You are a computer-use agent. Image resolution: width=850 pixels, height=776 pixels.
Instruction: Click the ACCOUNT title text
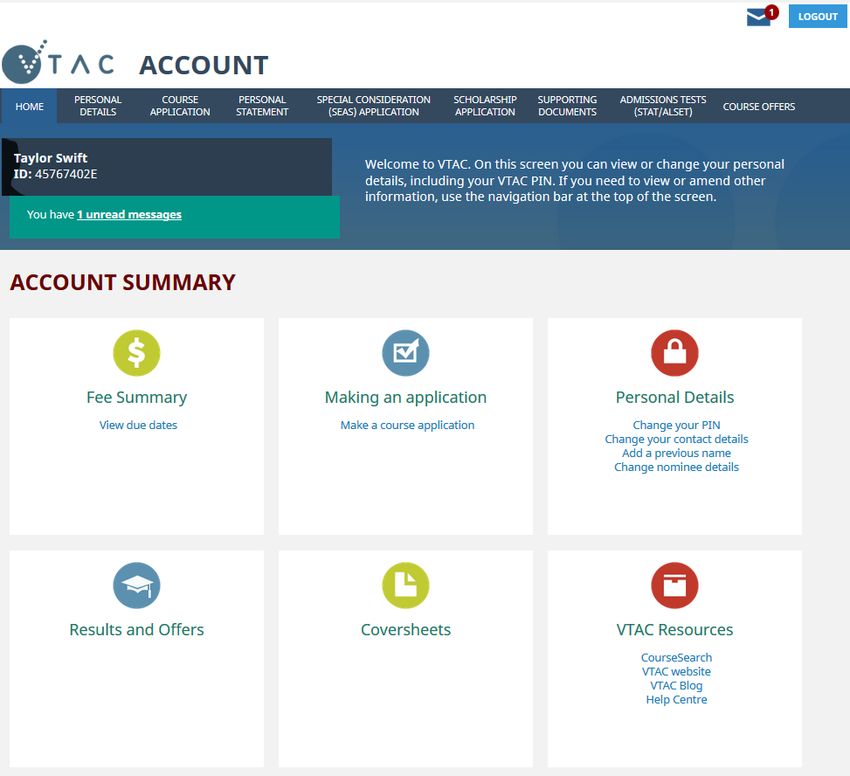[x=204, y=65]
